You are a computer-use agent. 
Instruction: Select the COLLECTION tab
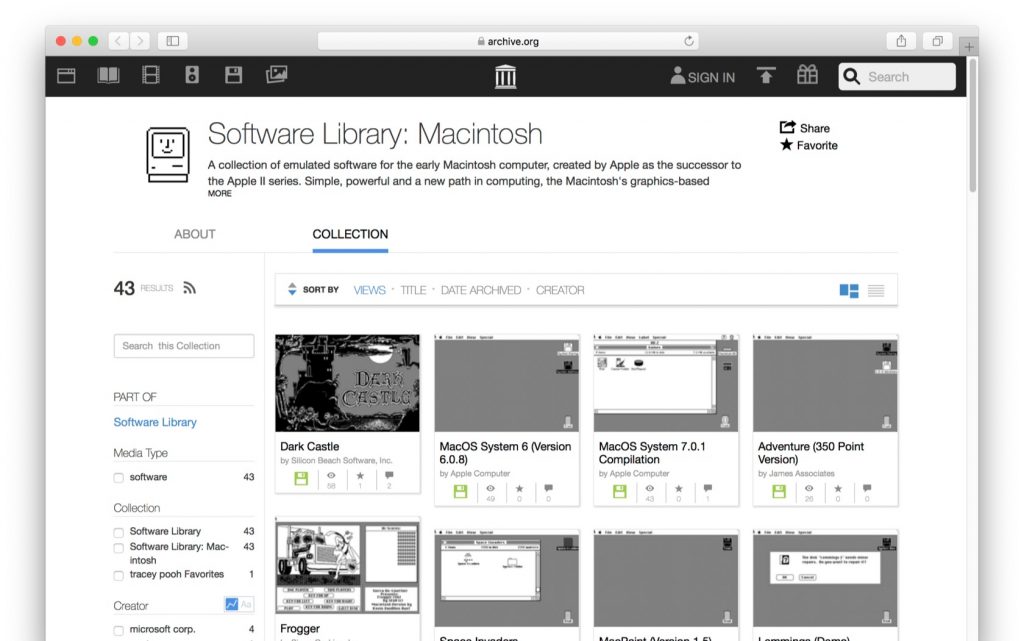(x=349, y=234)
